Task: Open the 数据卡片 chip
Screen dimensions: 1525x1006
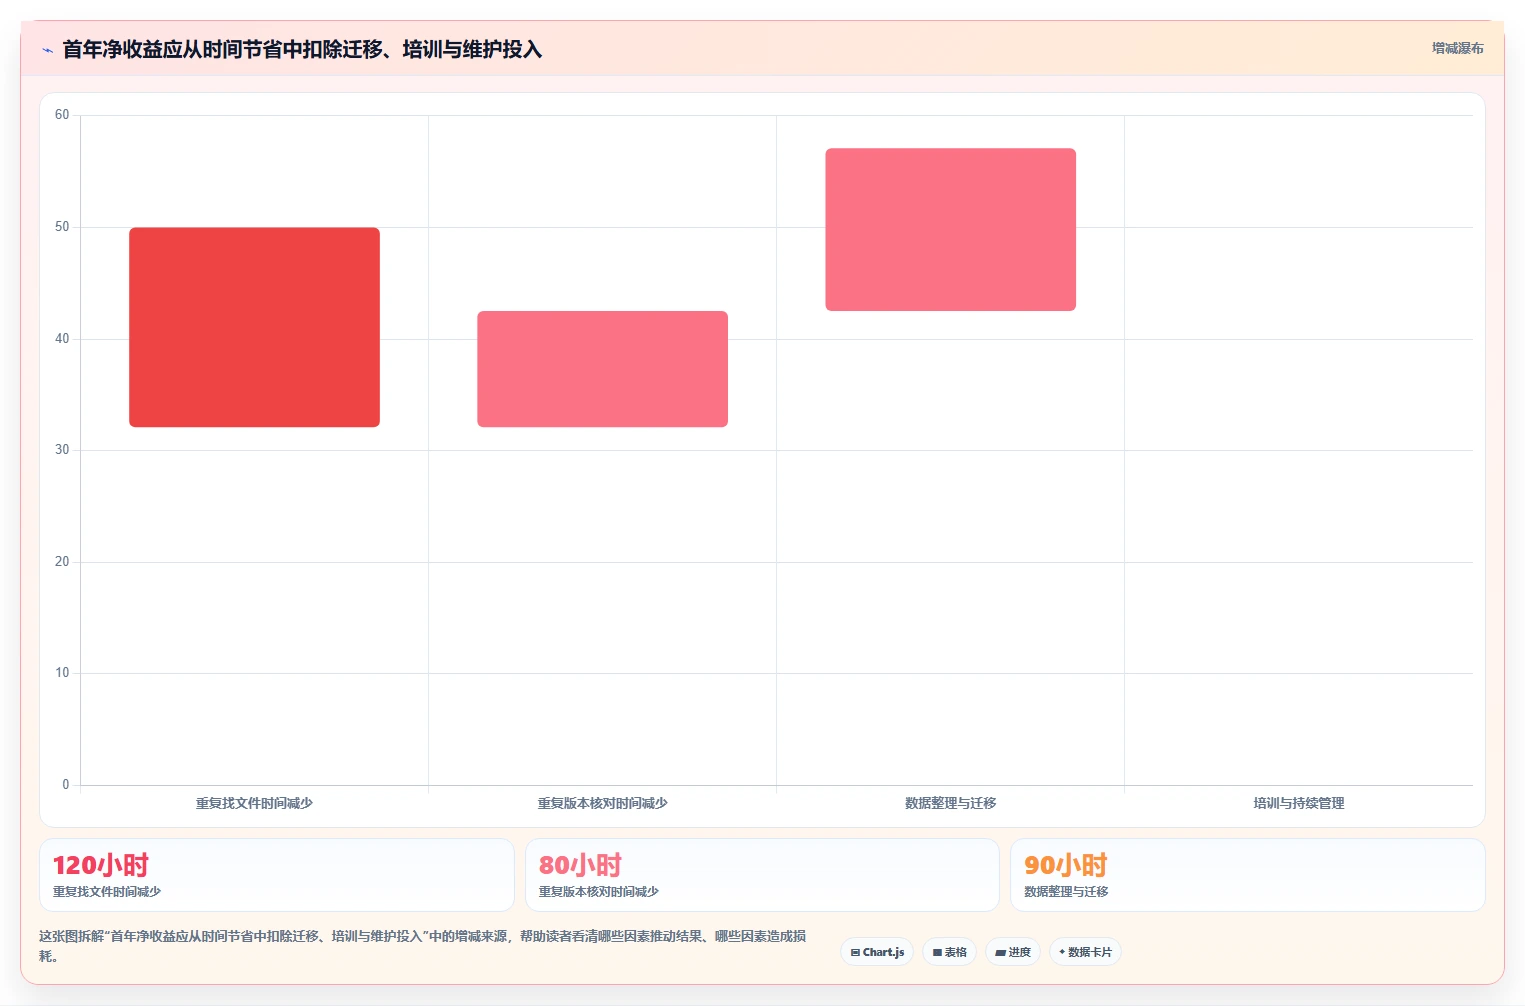Action: tap(1086, 952)
